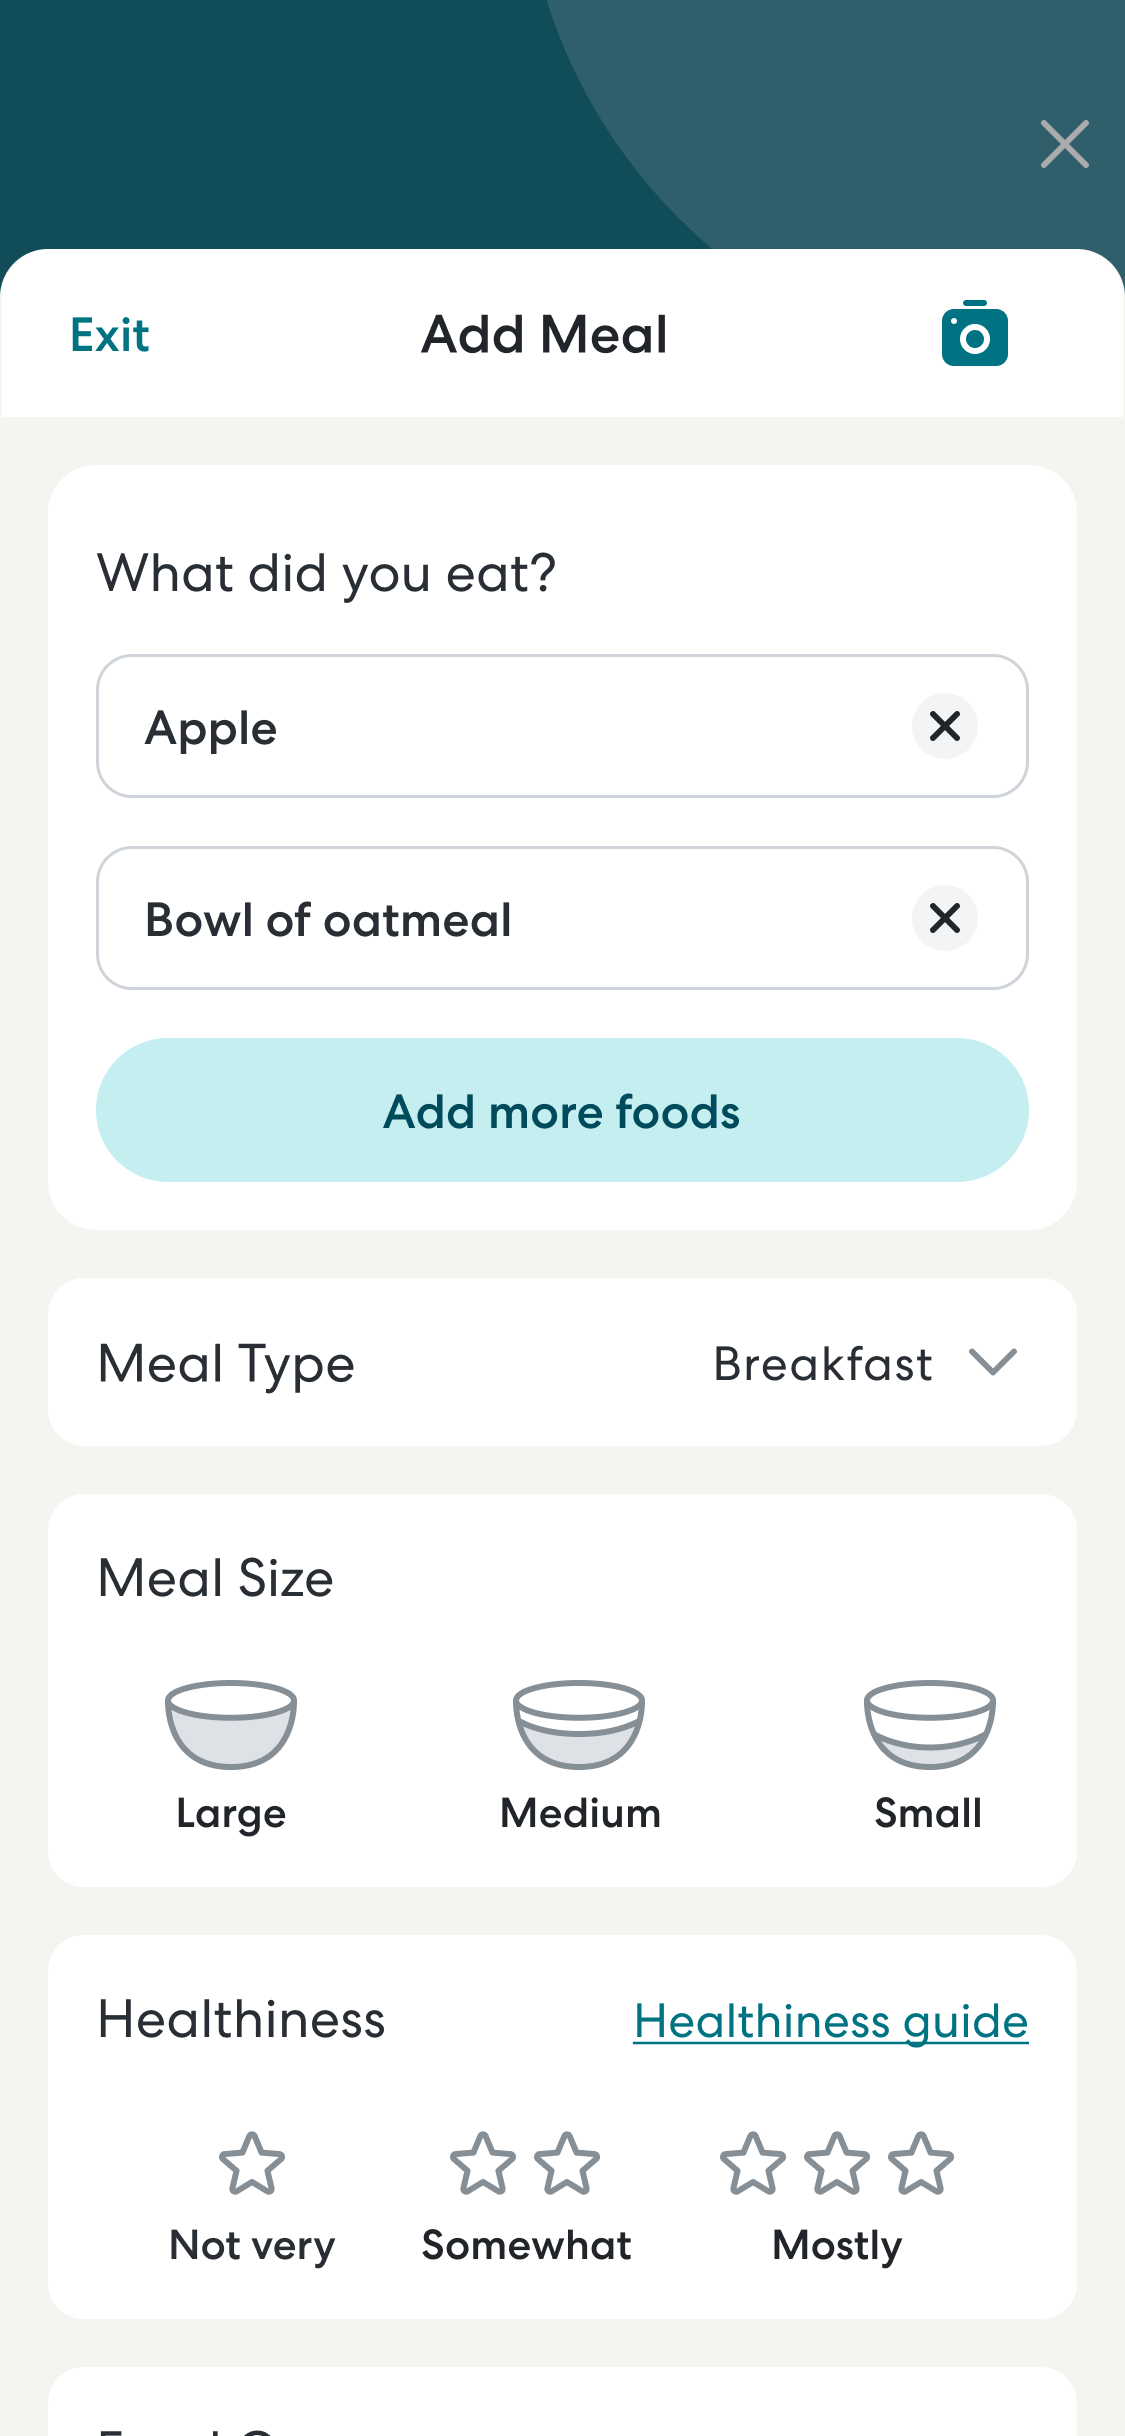Tap the camera icon to add photo
1125x2436 pixels.
pyautogui.click(x=974, y=334)
